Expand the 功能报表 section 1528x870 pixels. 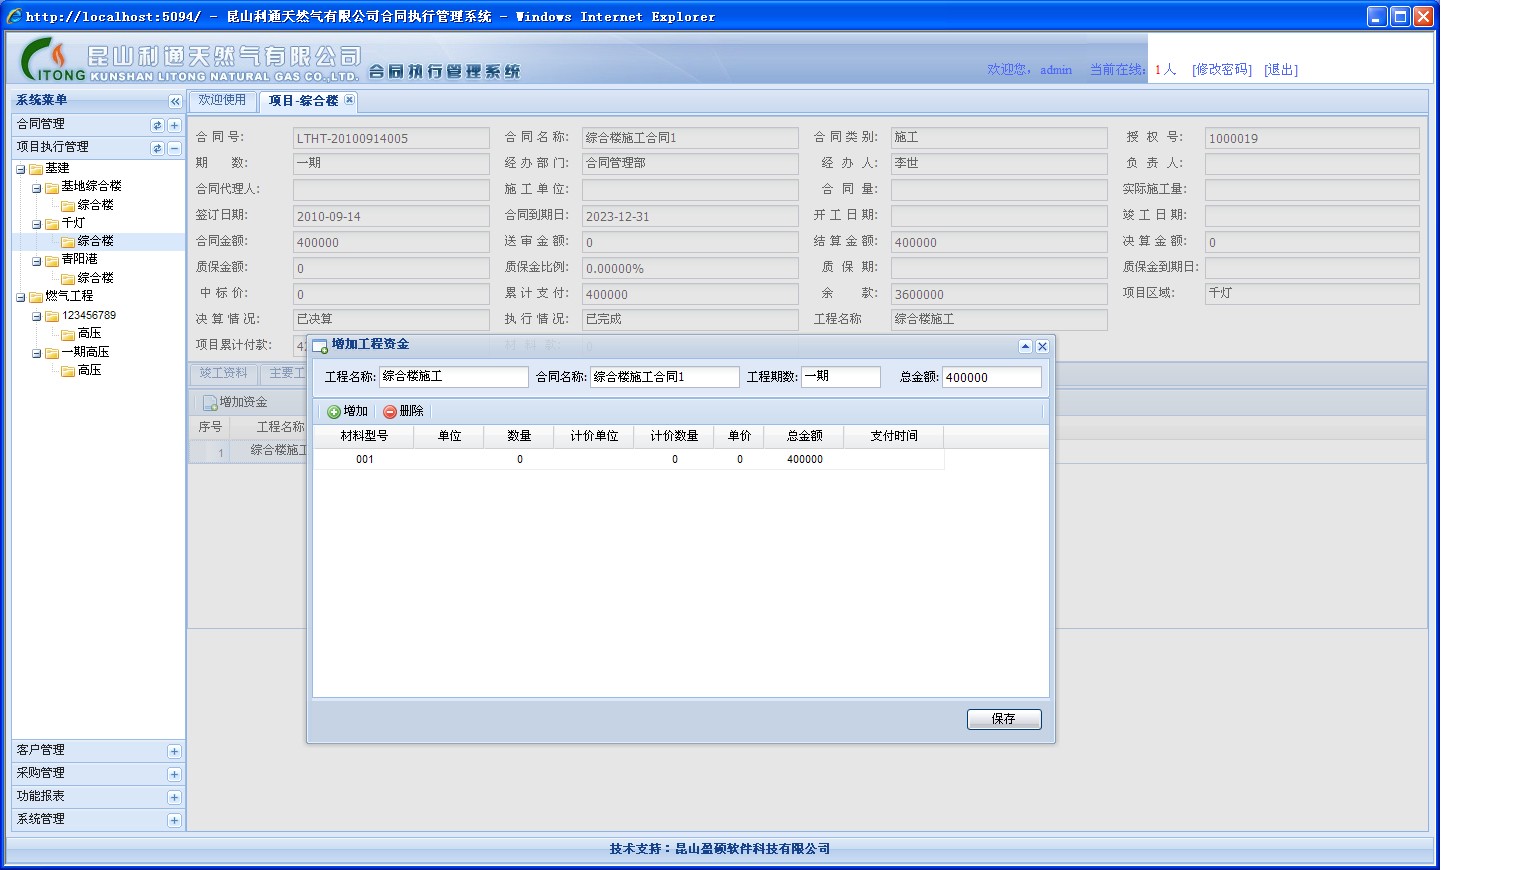(174, 797)
